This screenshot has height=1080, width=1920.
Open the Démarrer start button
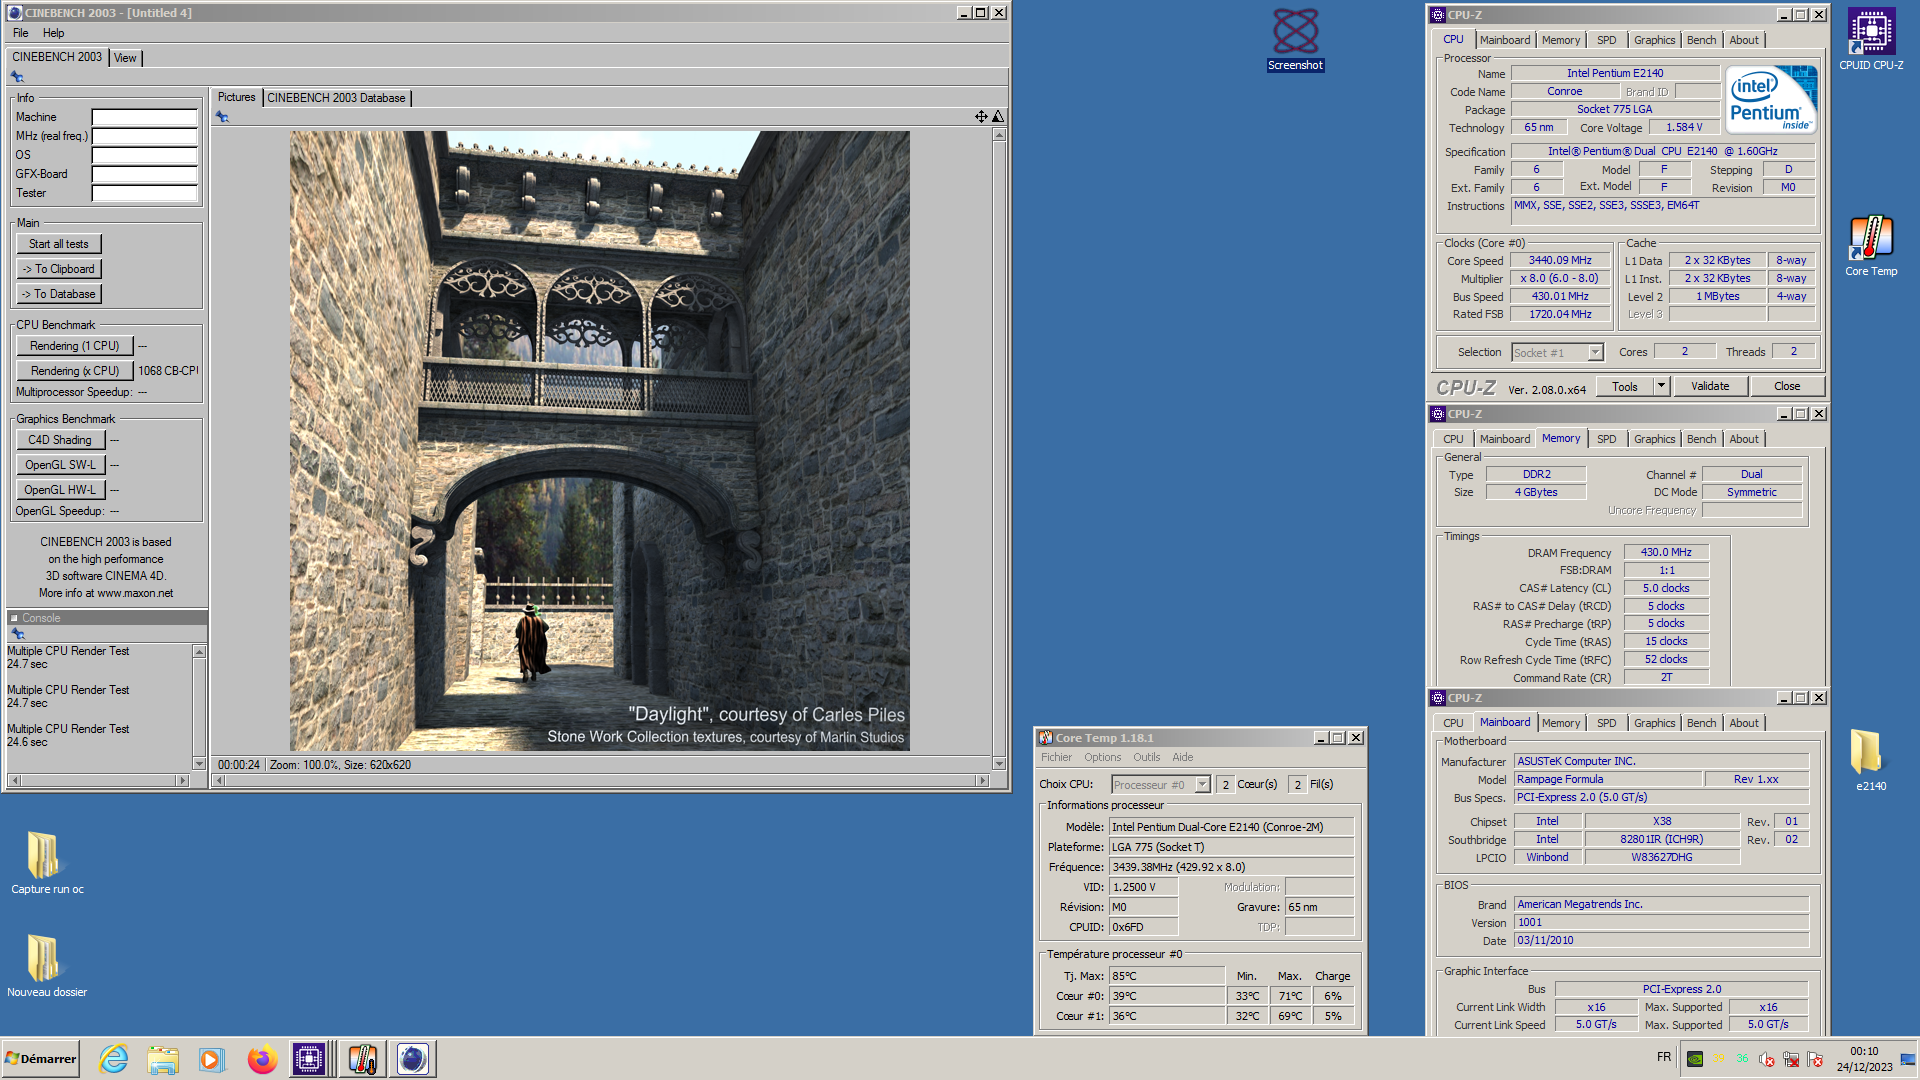pyautogui.click(x=41, y=1059)
